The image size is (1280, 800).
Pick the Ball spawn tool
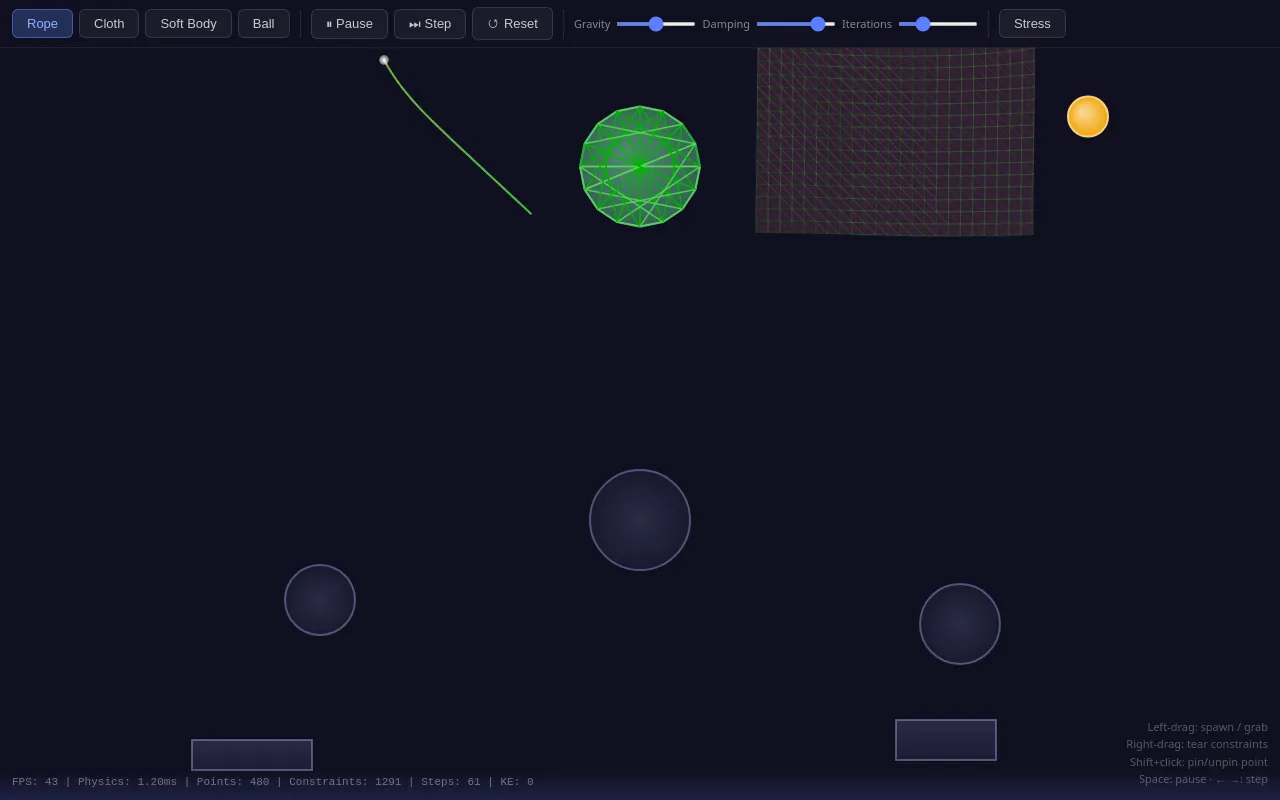pos(264,24)
